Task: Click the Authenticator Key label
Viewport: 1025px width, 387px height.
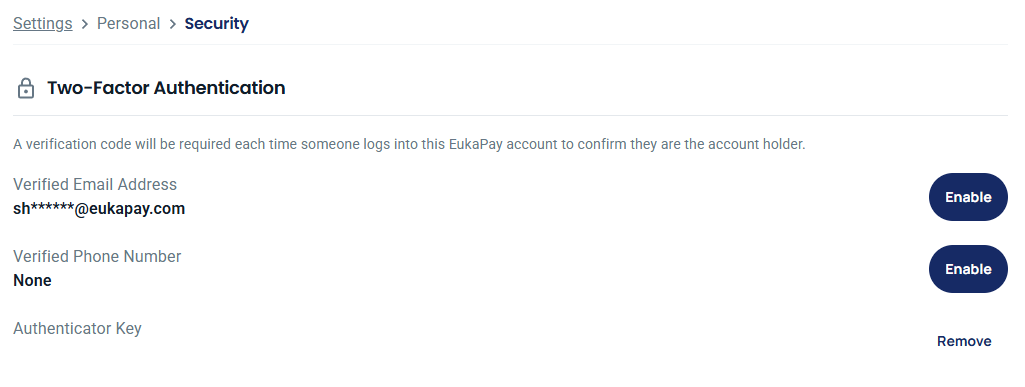Action: pos(77,328)
